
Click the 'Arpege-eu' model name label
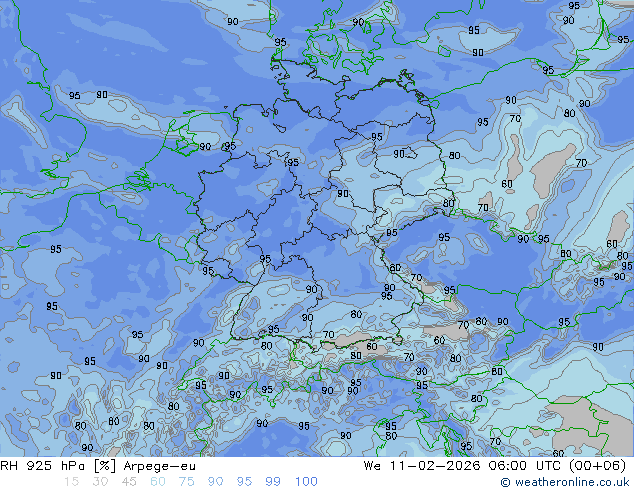pos(160,466)
